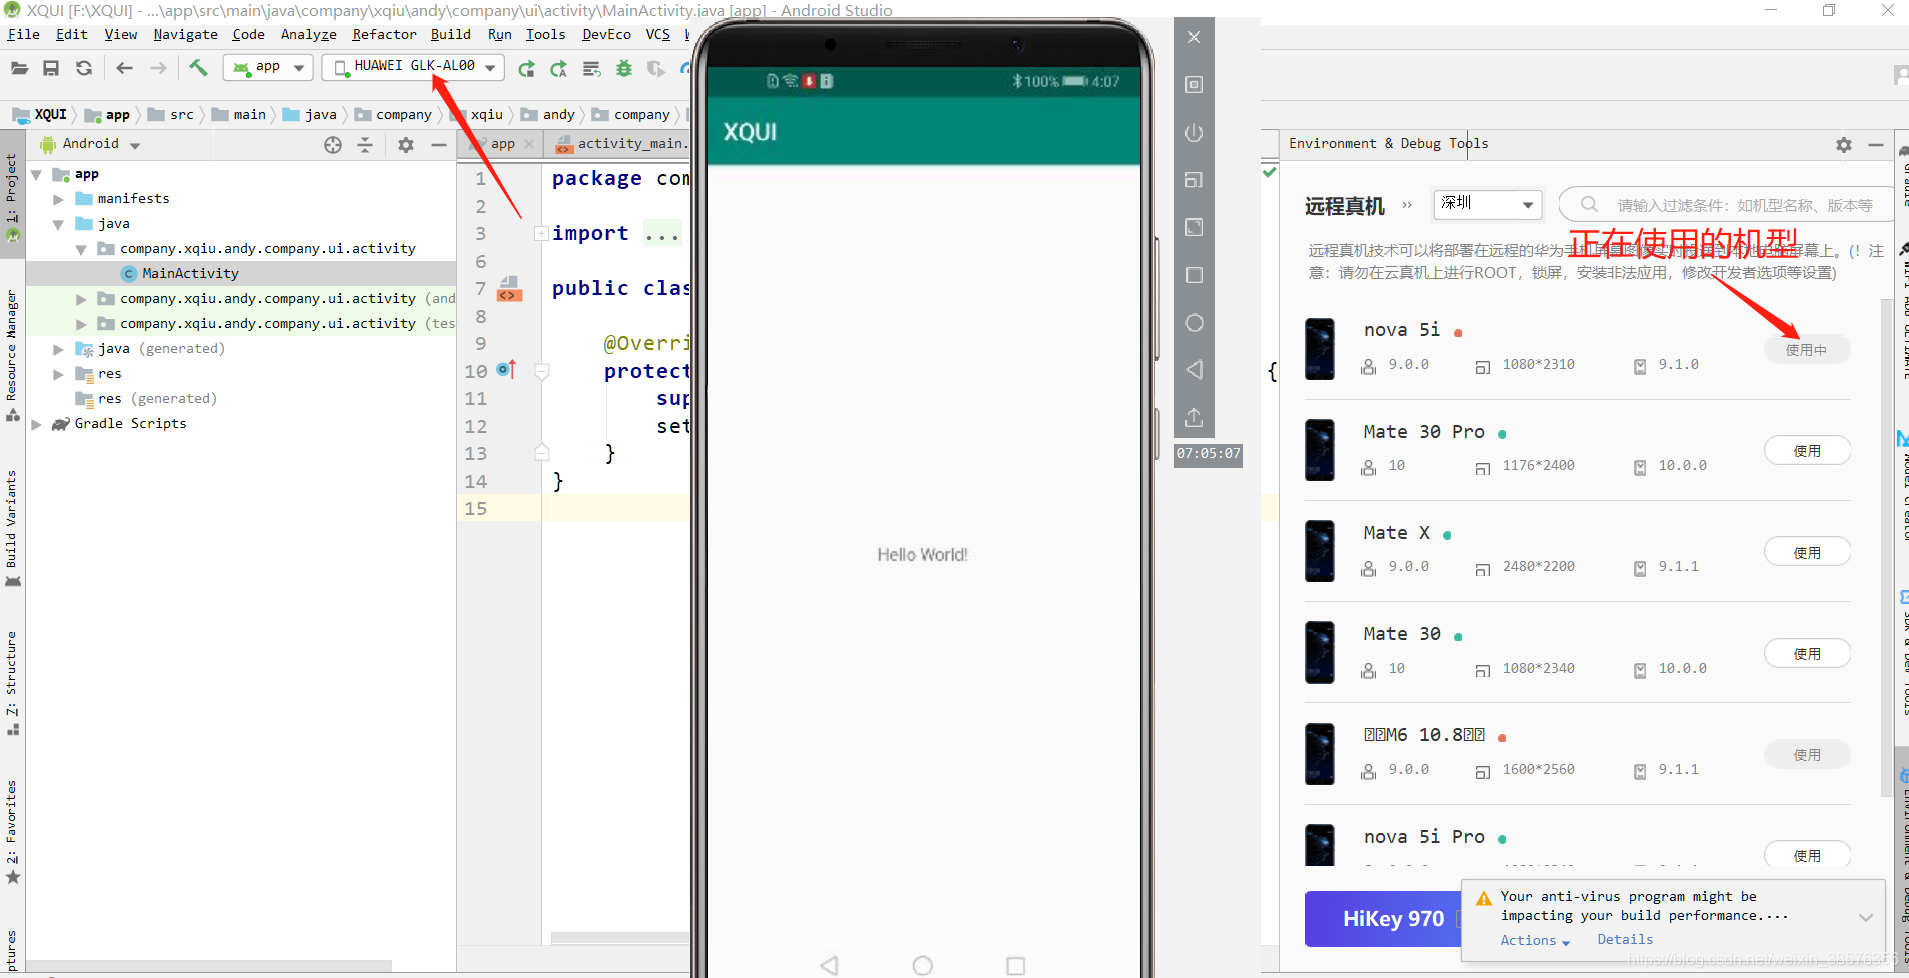Open the VCS menu
This screenshot has height=978, width=1909.
tap(657, 34)
